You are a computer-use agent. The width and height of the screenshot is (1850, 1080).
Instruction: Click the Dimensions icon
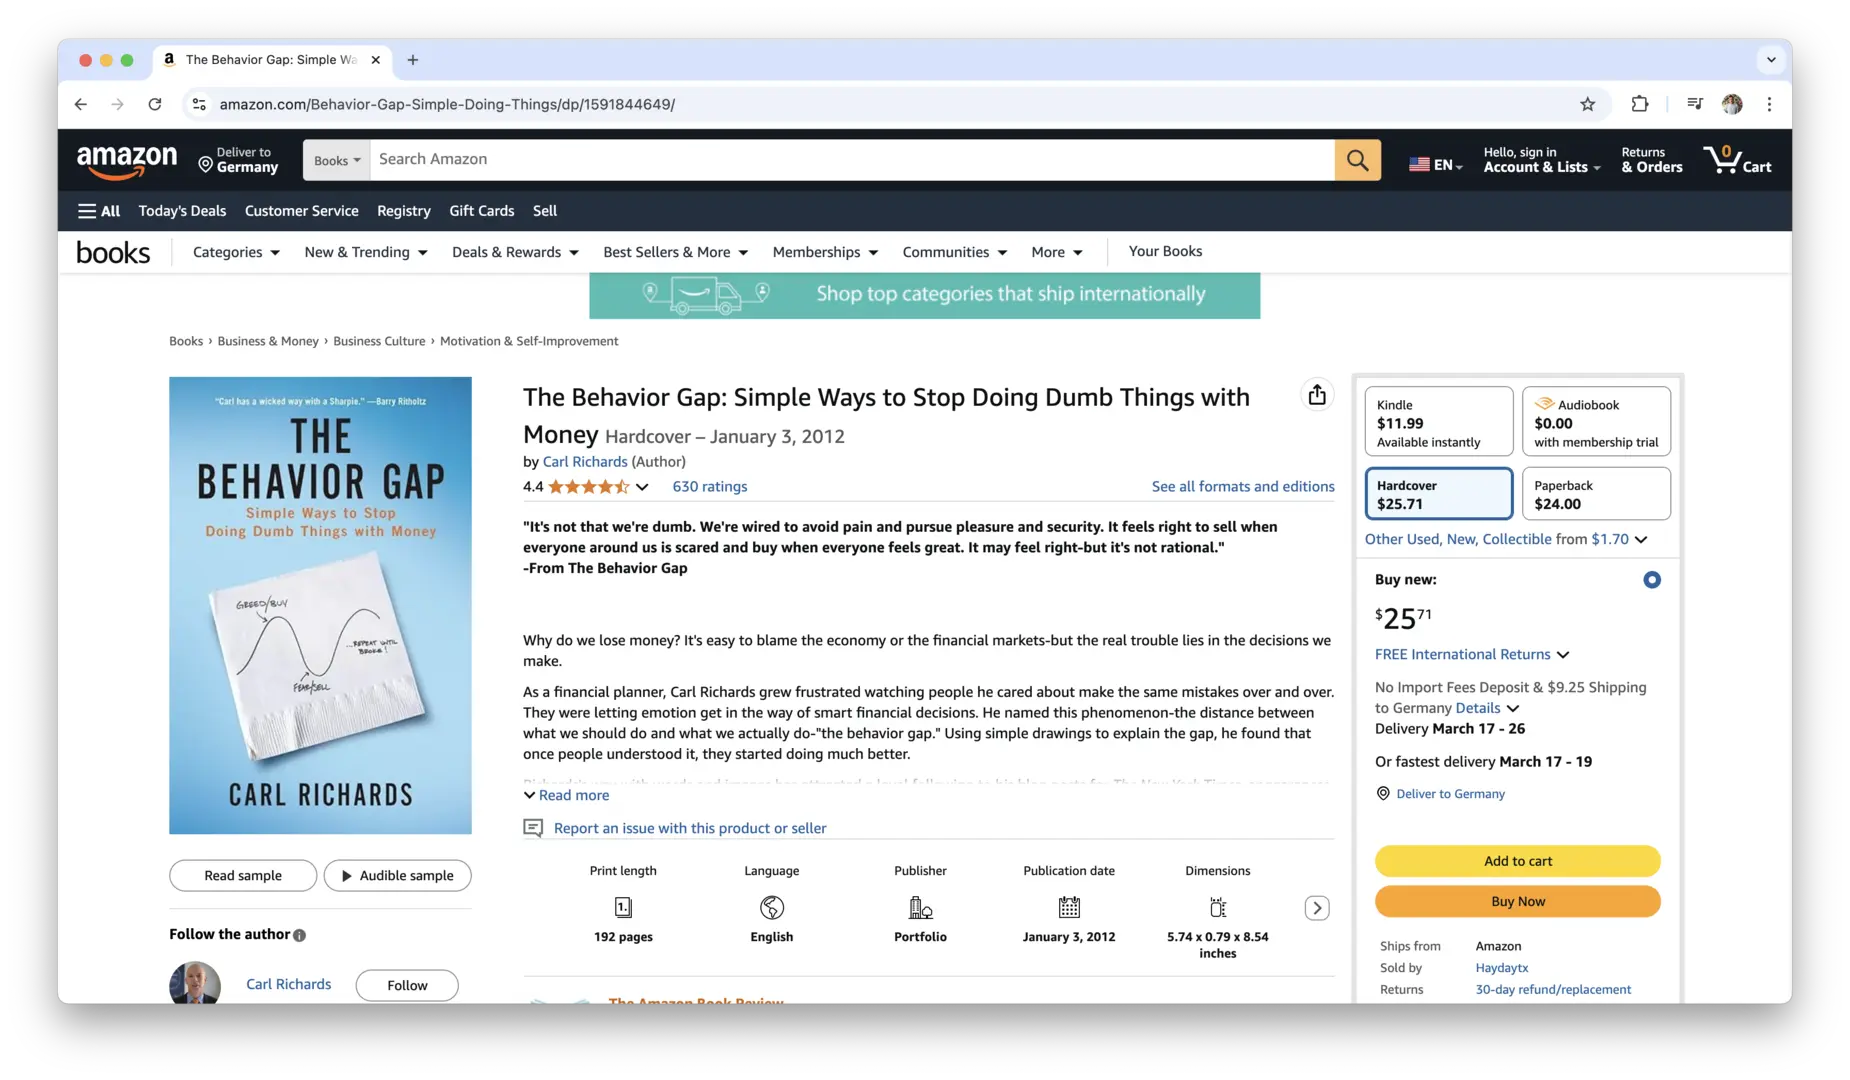click(1217, 907)
